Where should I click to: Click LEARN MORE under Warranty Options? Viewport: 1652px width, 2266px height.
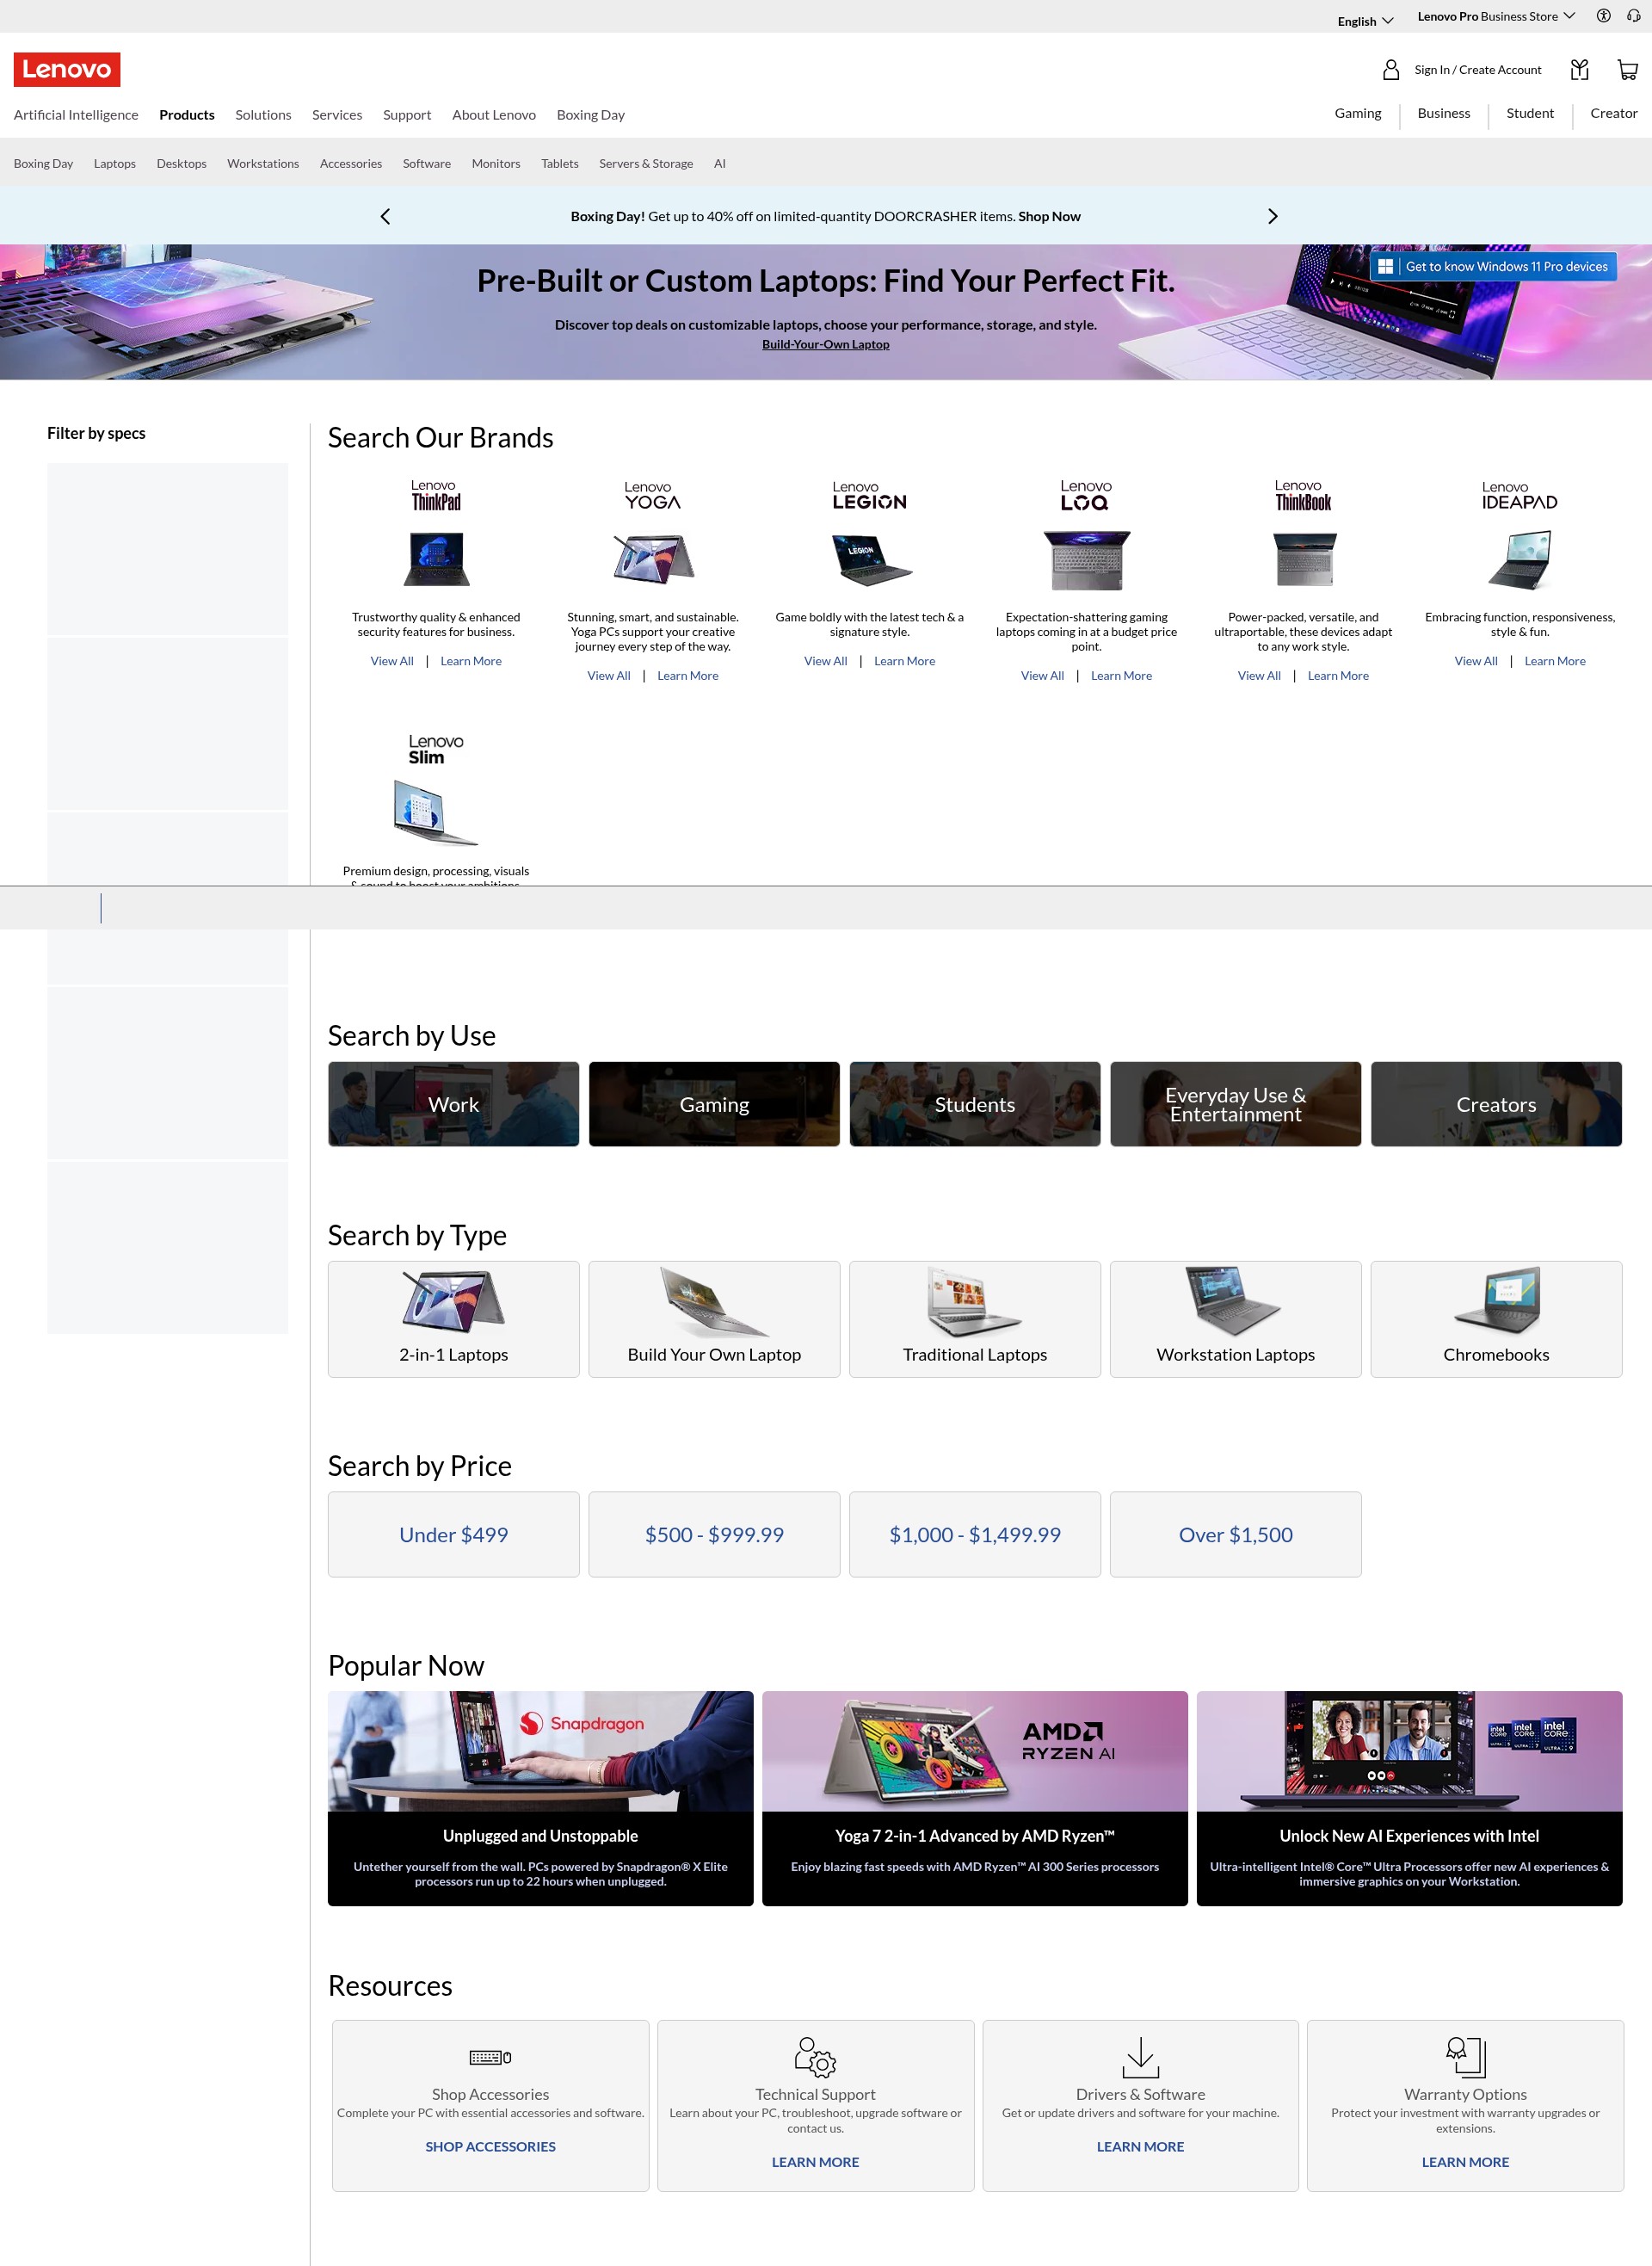point(1465,2162)
